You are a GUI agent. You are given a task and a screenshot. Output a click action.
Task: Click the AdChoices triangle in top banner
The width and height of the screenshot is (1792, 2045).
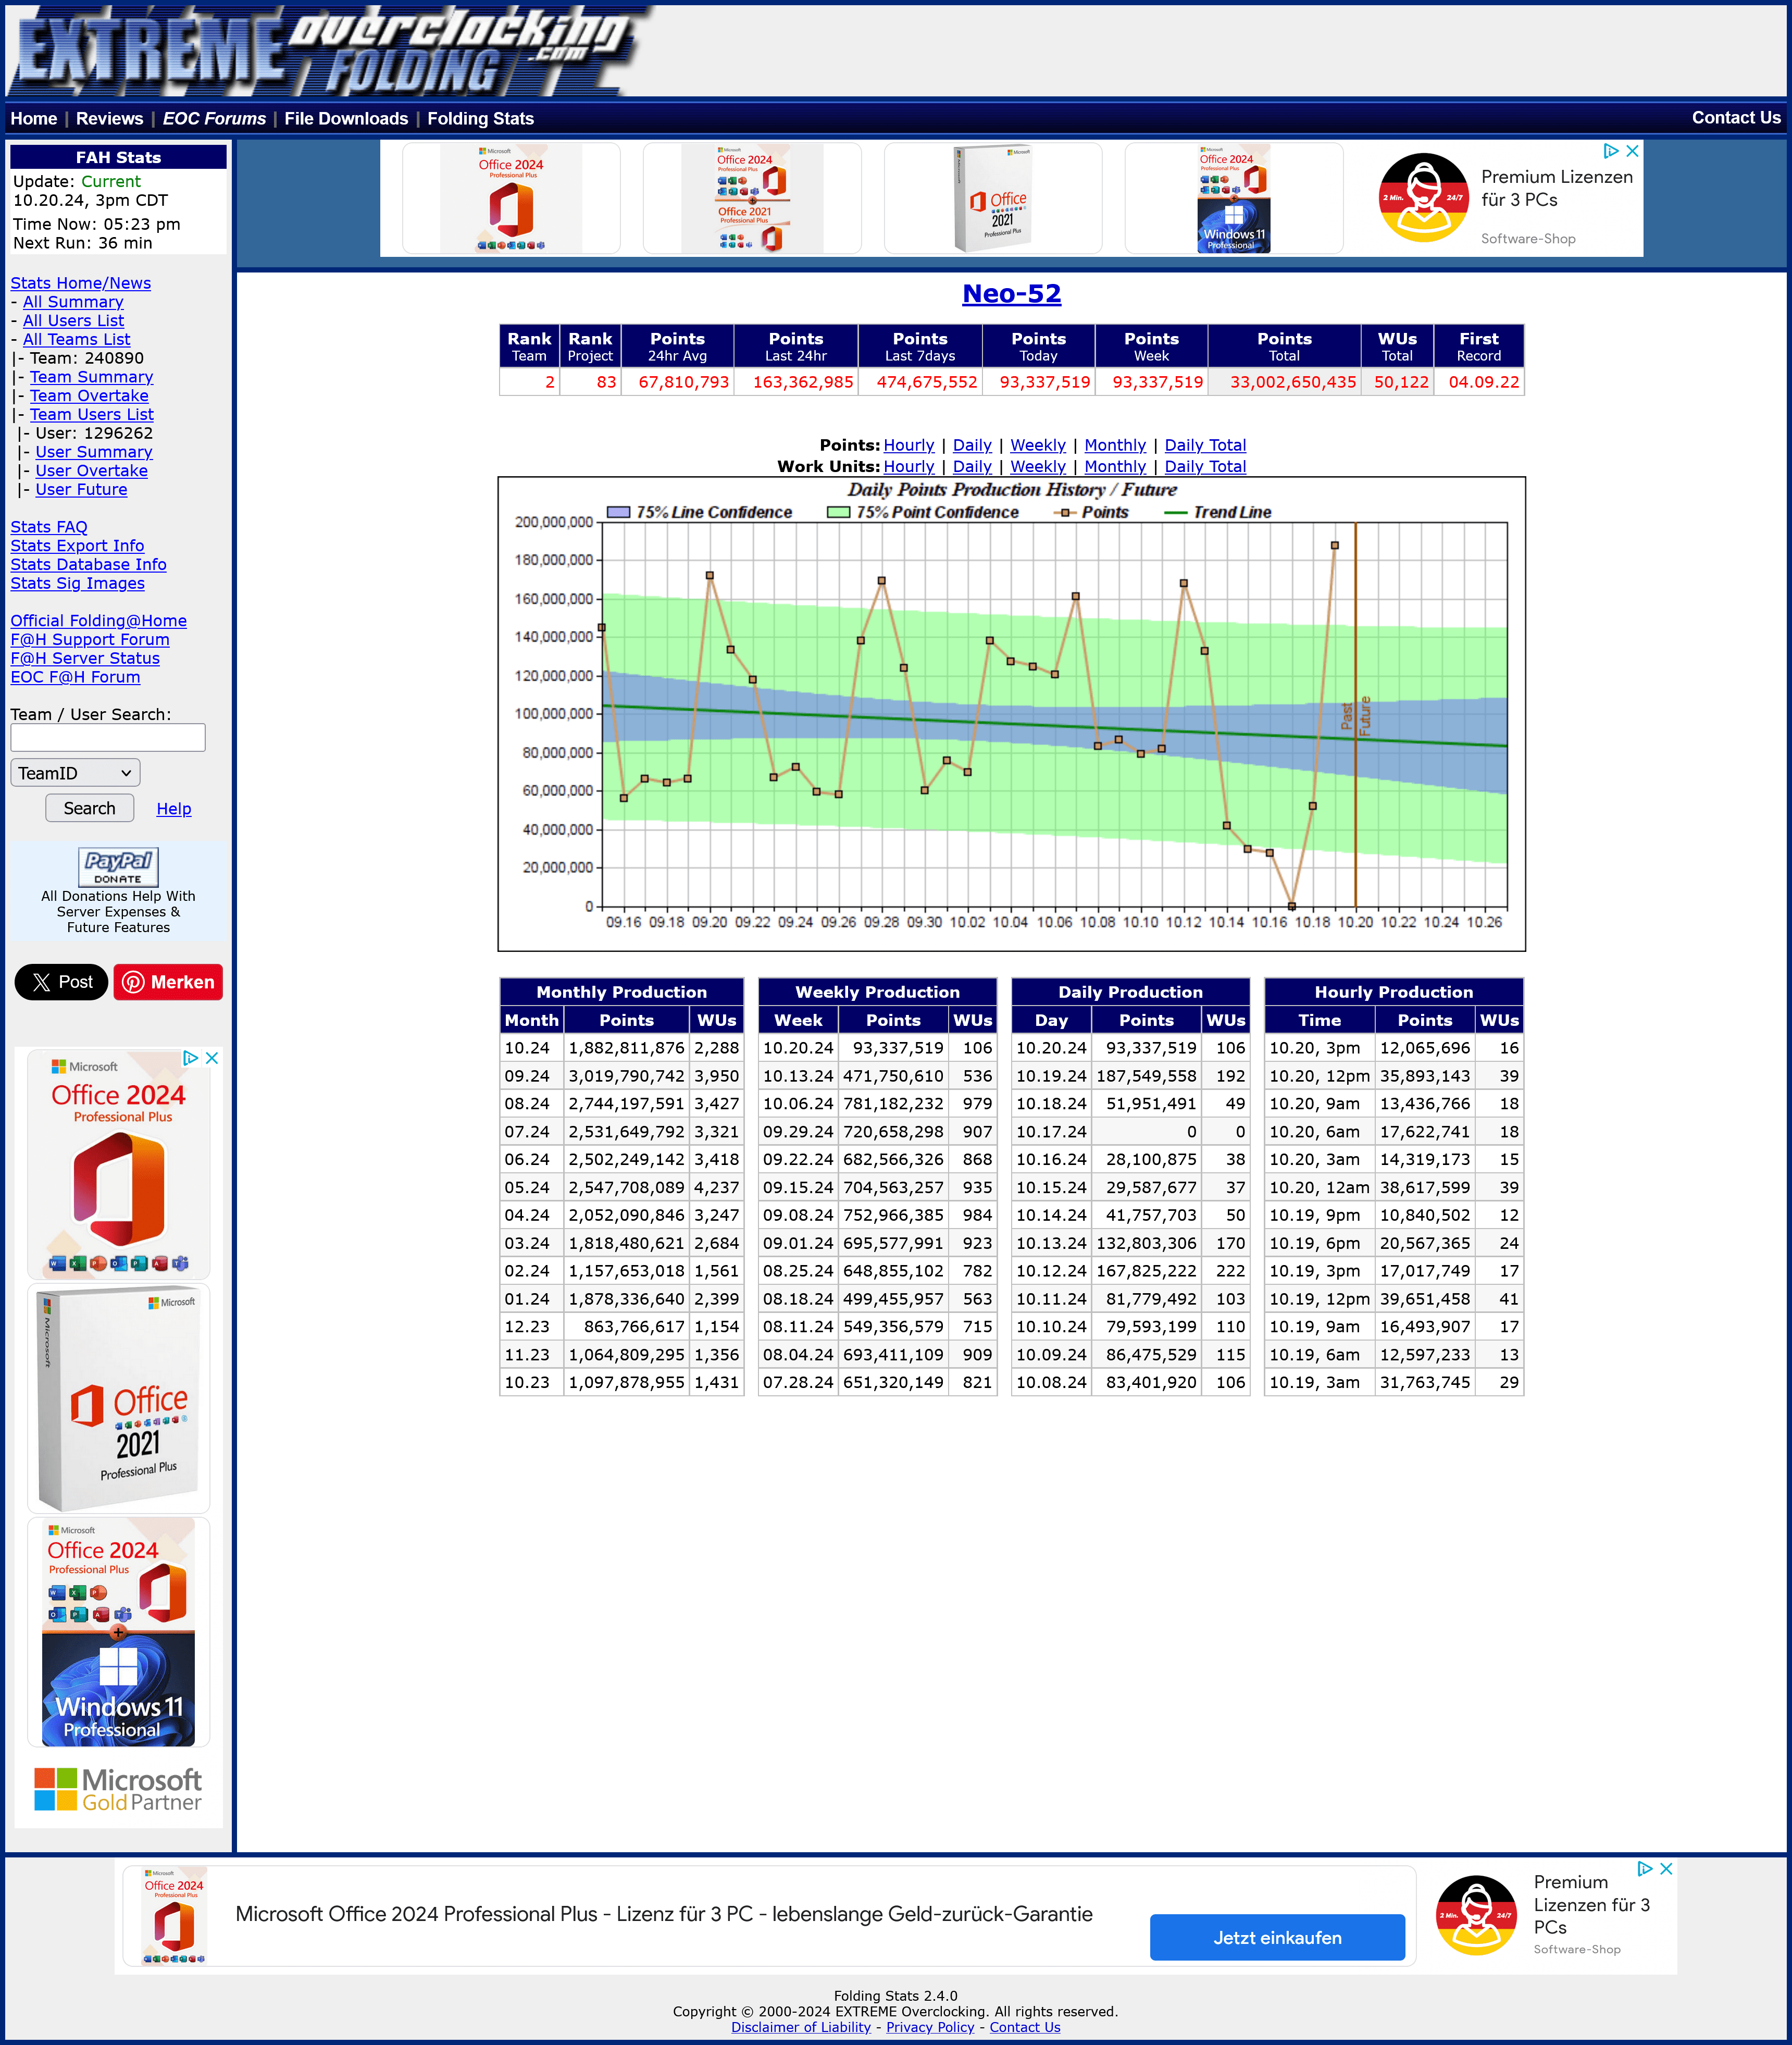click(1610, 151)
